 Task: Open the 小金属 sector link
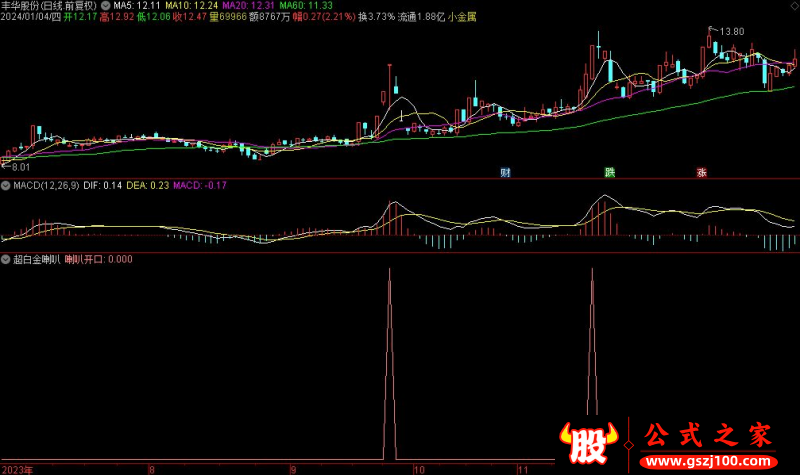pyautogui.click(x=462, y=17)
